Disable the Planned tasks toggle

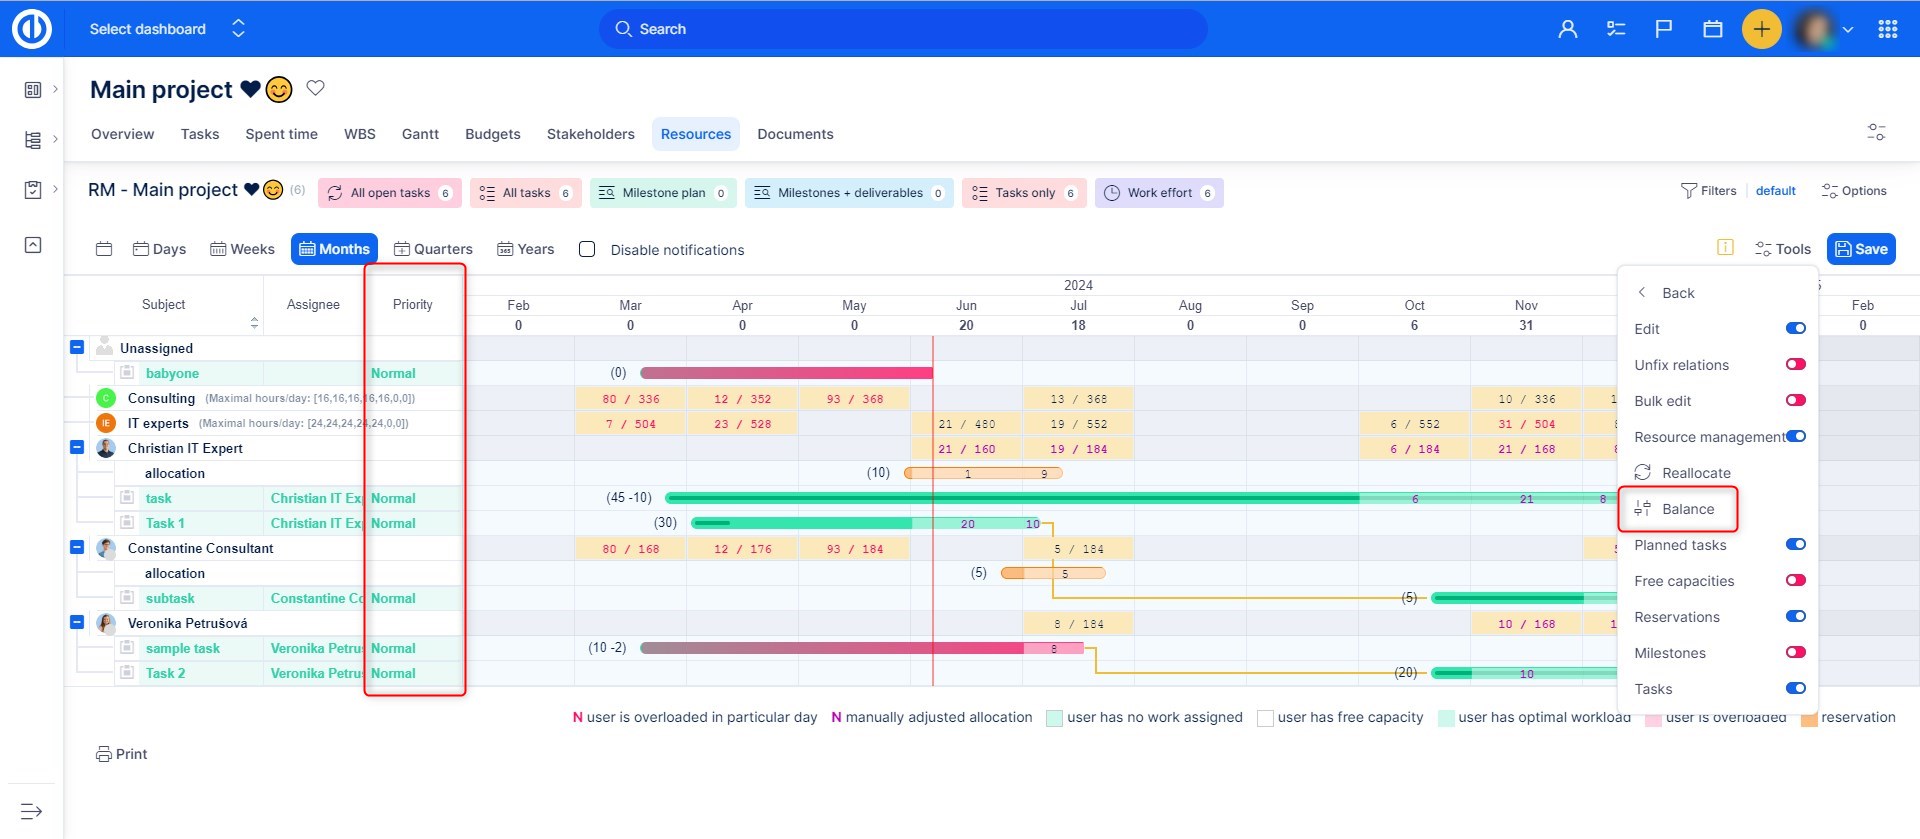[x=1795, y=545]
